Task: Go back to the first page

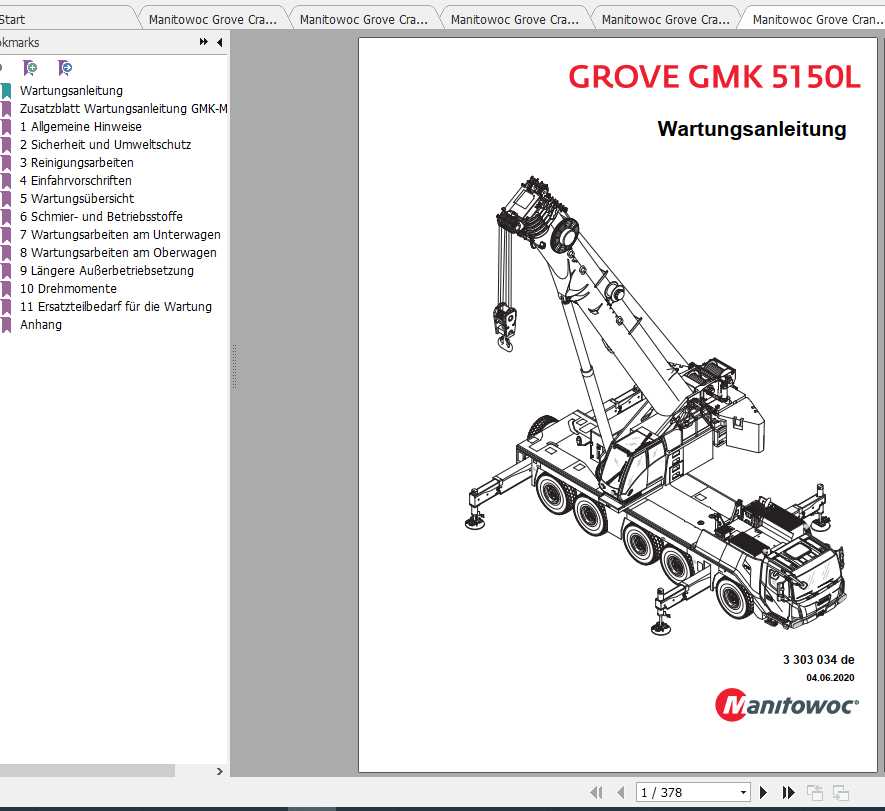Action: pos(597,791)
